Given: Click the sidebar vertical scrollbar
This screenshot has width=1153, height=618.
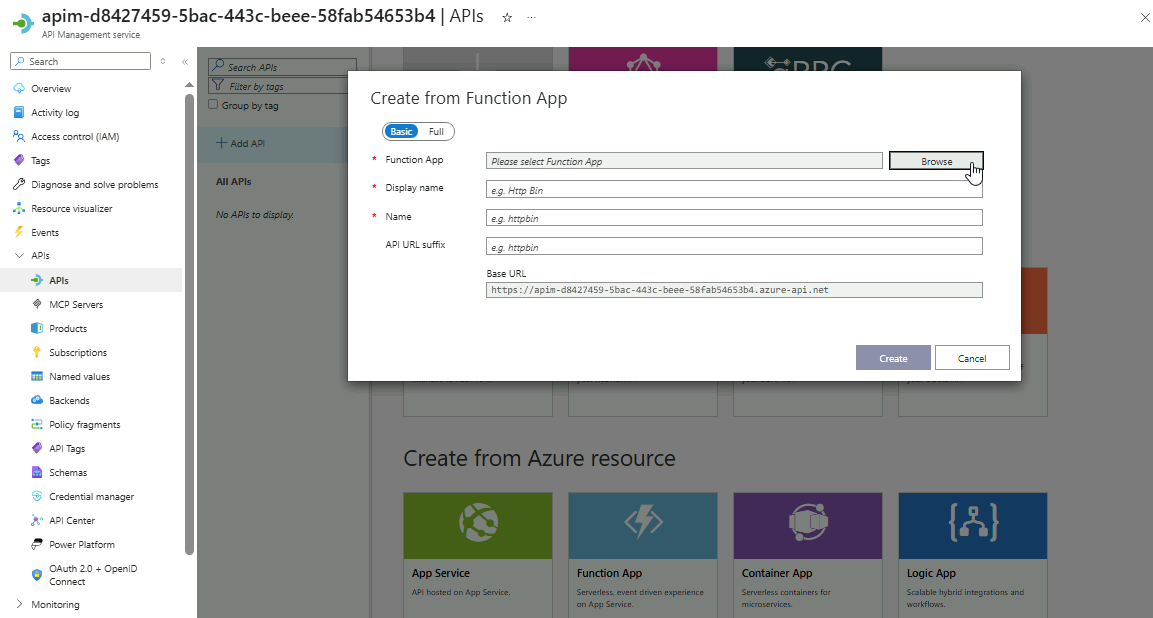Looking at the screenshot, I should pos(190,320).
